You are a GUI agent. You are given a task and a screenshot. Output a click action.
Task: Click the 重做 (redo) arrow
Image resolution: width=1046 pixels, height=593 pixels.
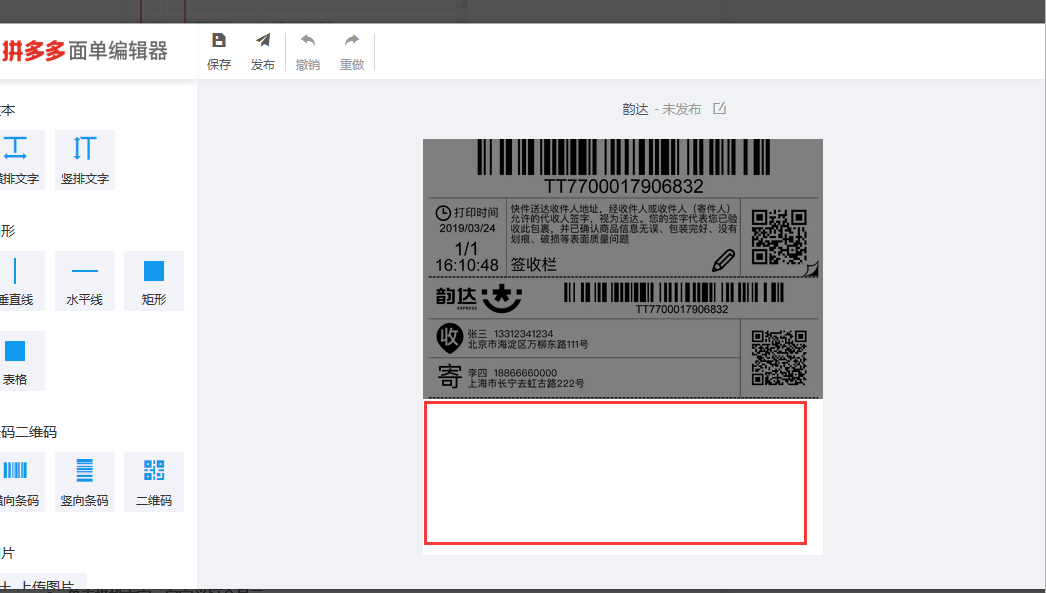[352, 41]
